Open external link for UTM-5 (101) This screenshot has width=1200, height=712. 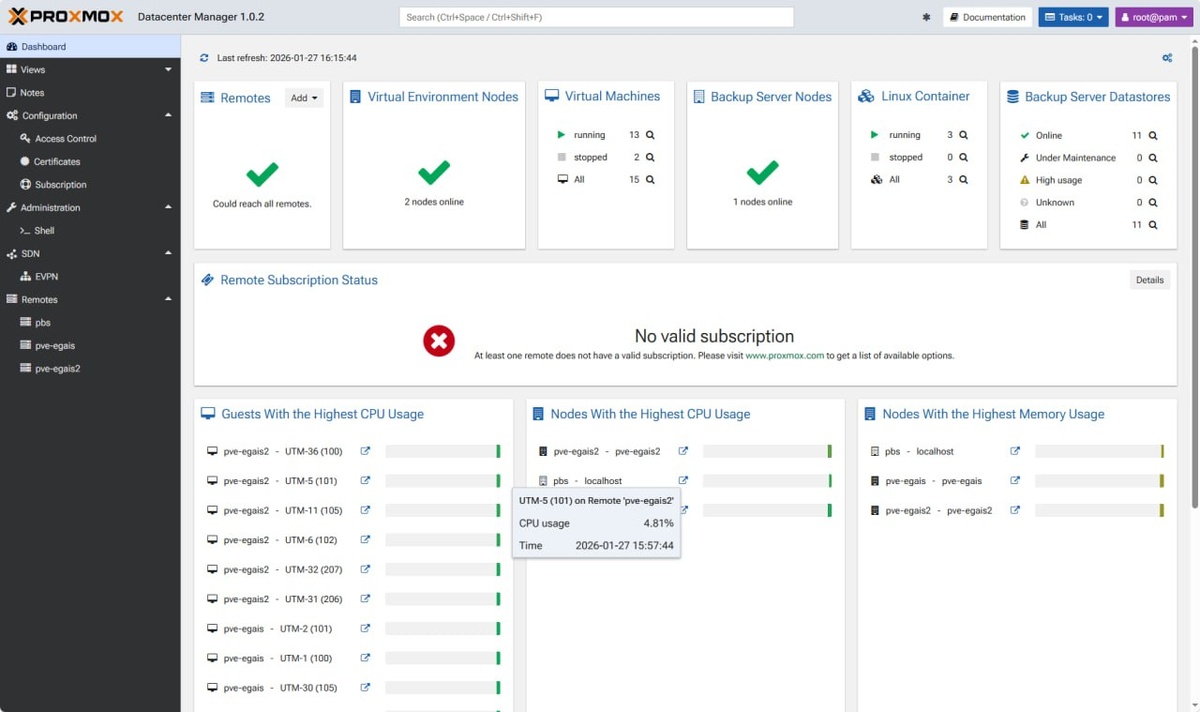365,481
